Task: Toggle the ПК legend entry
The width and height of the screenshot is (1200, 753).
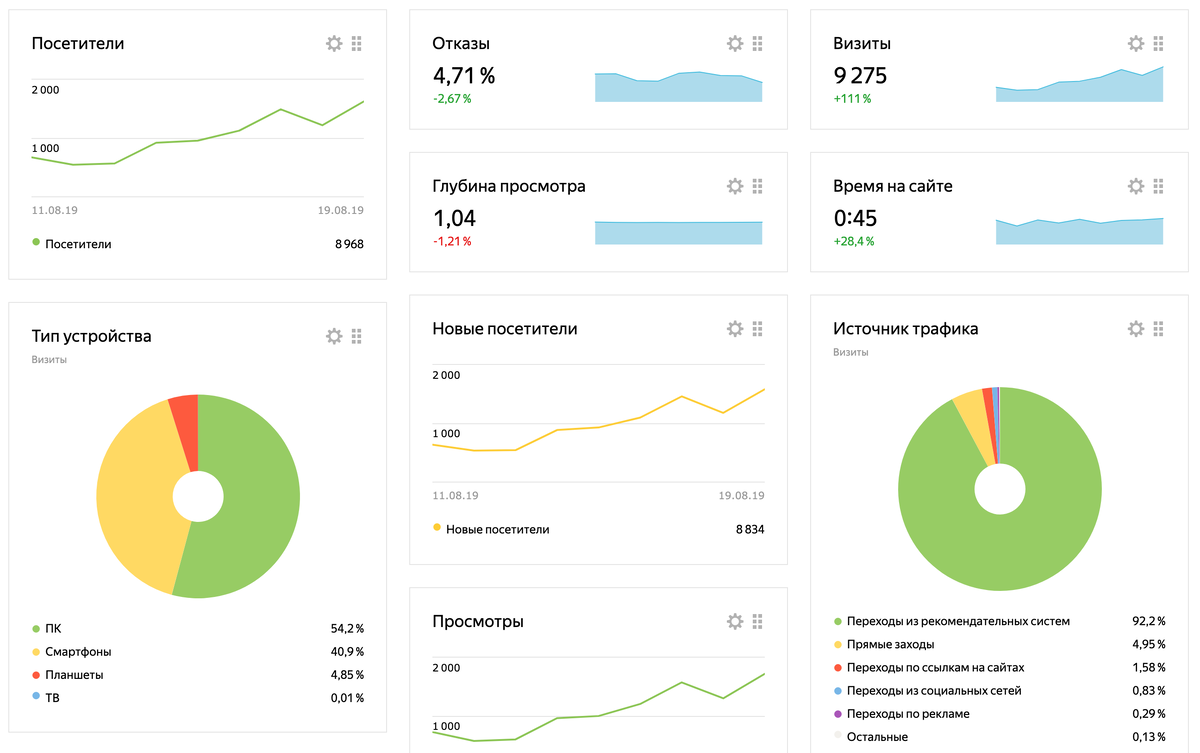Action: pos(47,629)
